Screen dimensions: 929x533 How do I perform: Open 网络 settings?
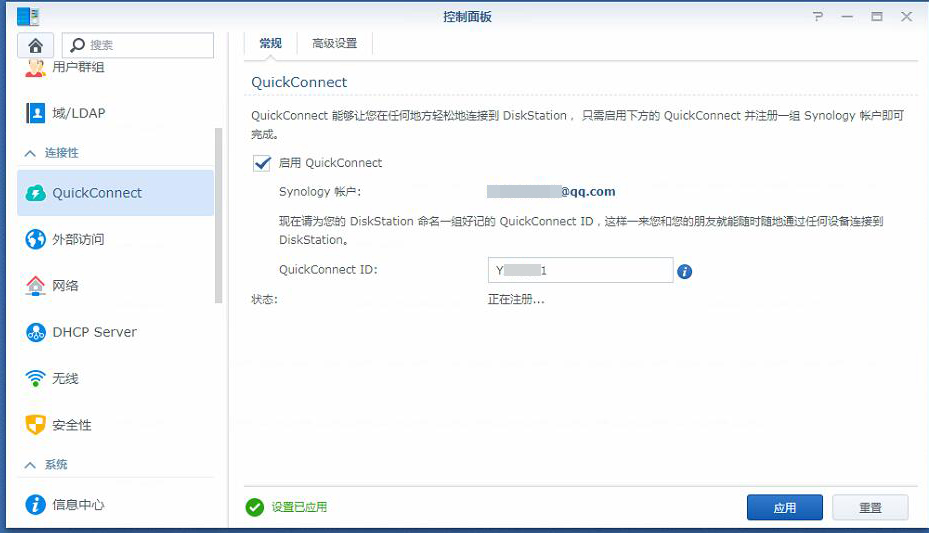point(115,285)
